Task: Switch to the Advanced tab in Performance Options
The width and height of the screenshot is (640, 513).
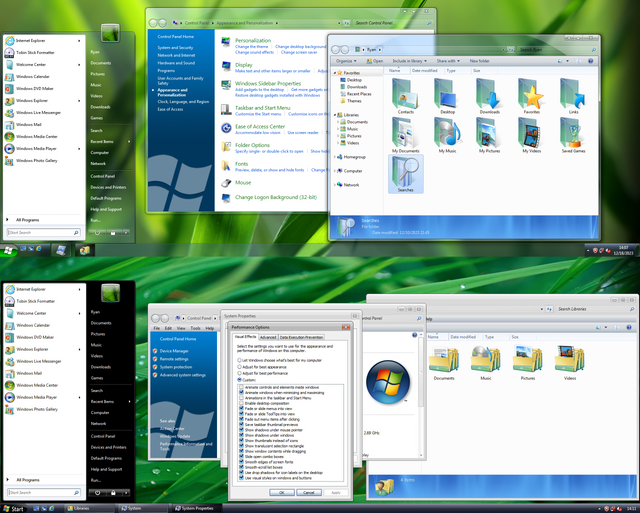Action: pyautogui.click(x=268, y=337)
